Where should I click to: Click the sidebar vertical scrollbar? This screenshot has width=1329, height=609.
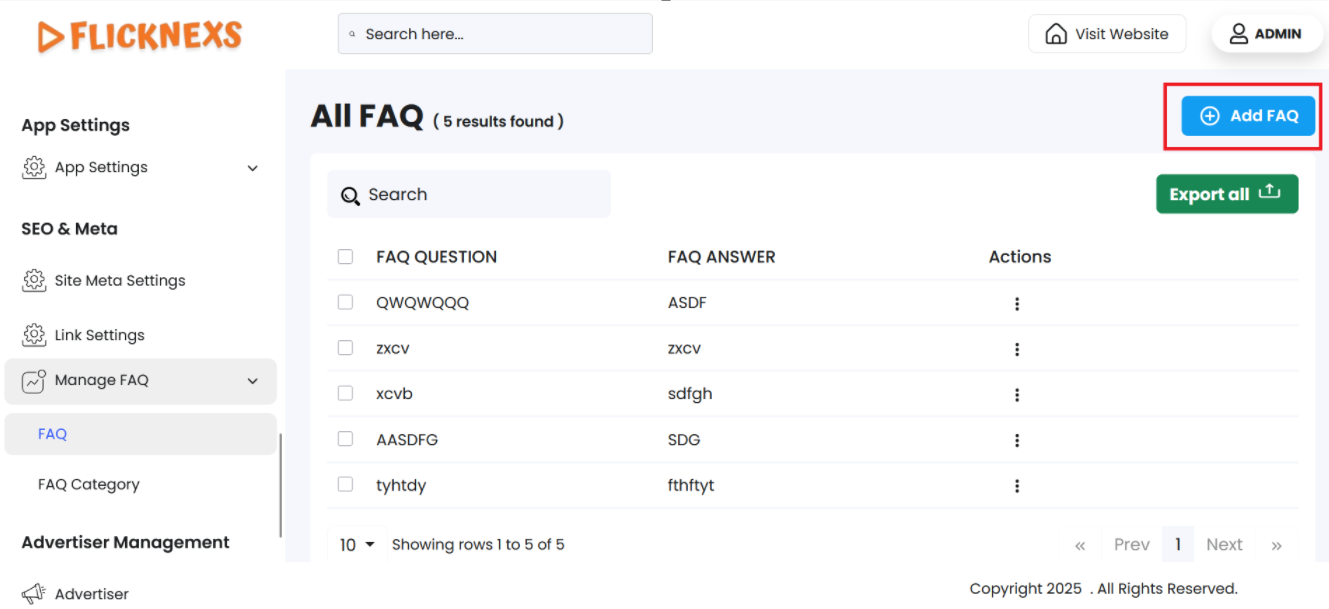(281, 485)
